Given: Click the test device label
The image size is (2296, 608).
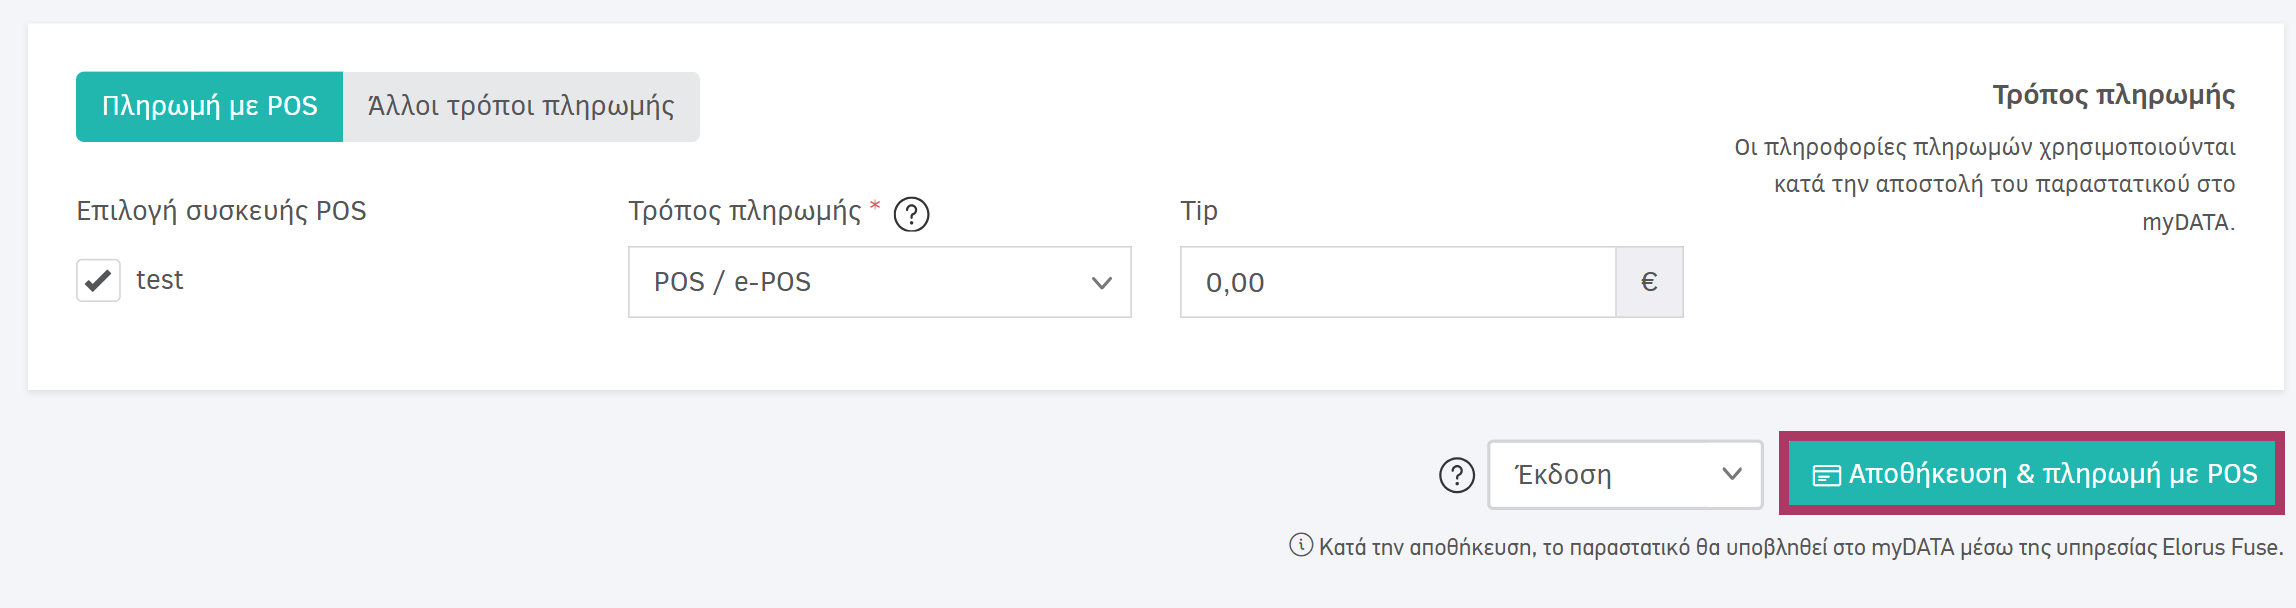Looking at the screenshot, I should tap(161, 280).
